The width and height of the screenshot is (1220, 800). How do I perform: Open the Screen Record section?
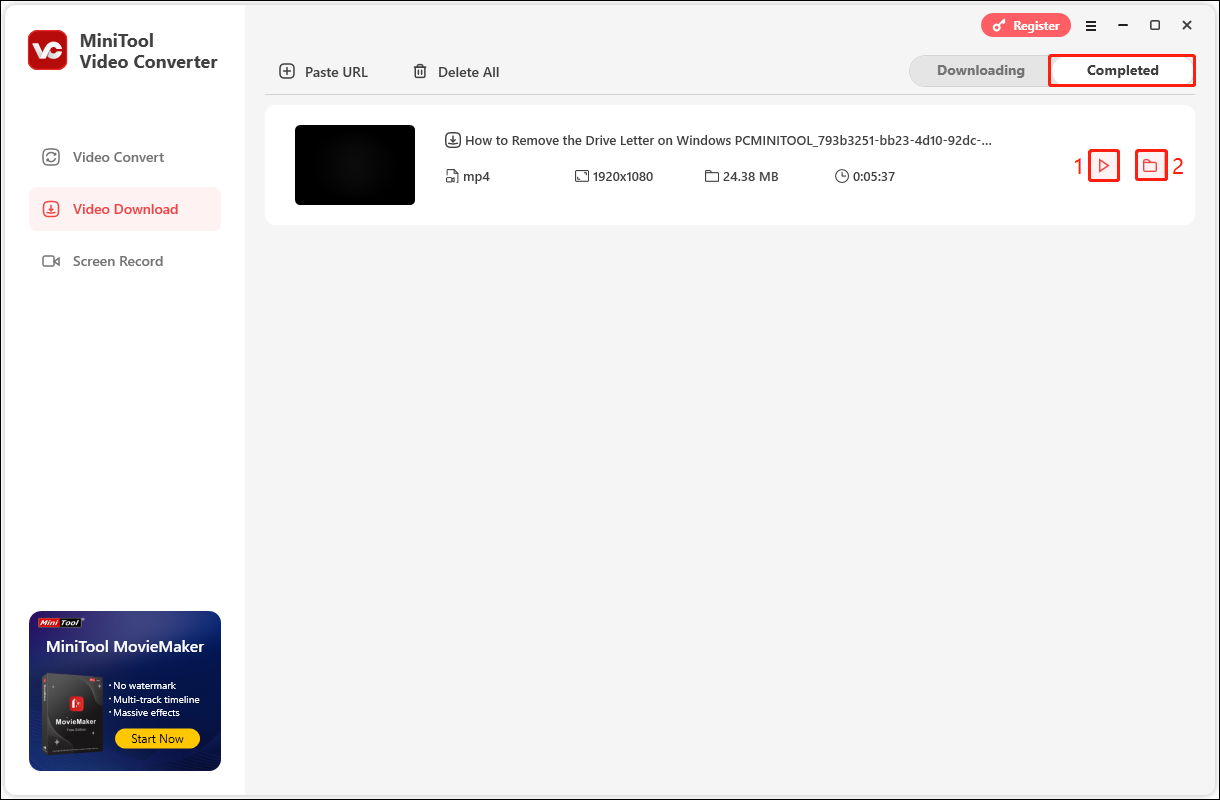coord(125,261)
